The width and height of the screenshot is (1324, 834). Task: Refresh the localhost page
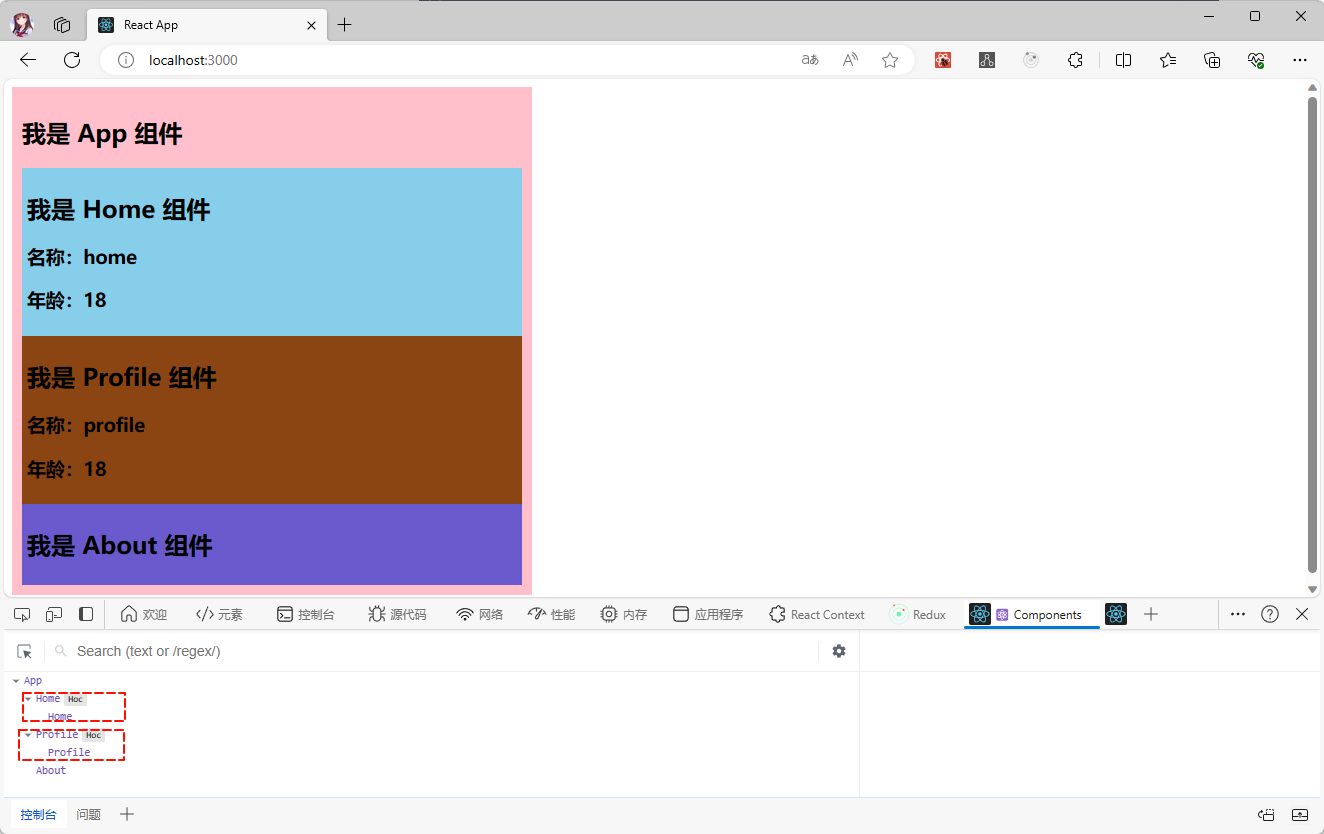[x=72, y=60]
